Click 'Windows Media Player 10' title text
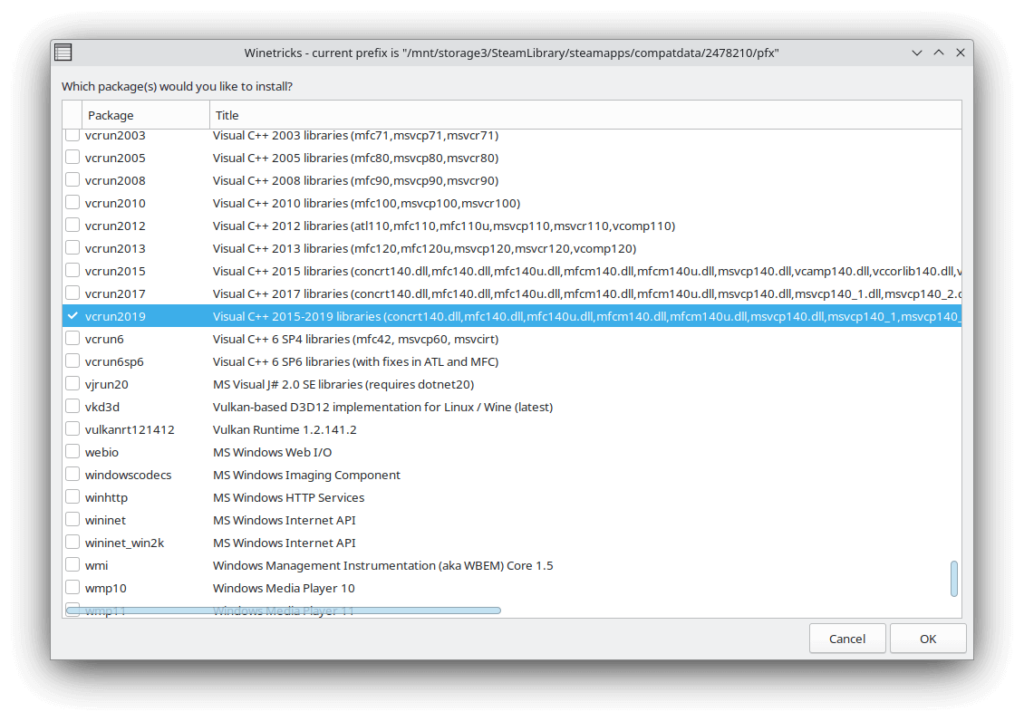Viewport: 1024px width, 721px height. coord(283,588)
